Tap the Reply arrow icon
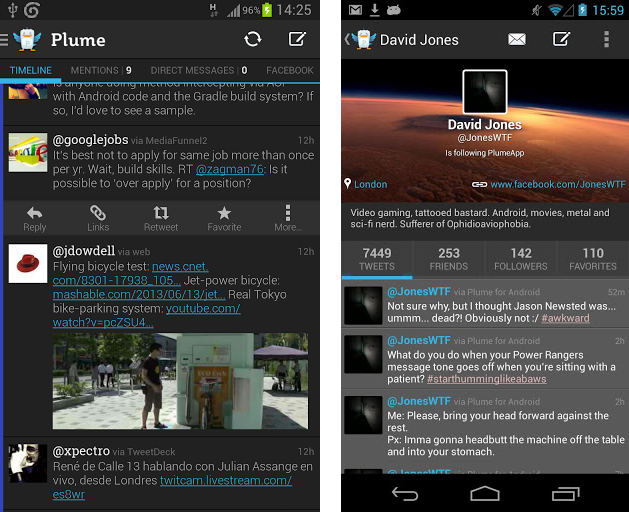The width and height of the screenshot is (629, 512). [x=34, y=213]
